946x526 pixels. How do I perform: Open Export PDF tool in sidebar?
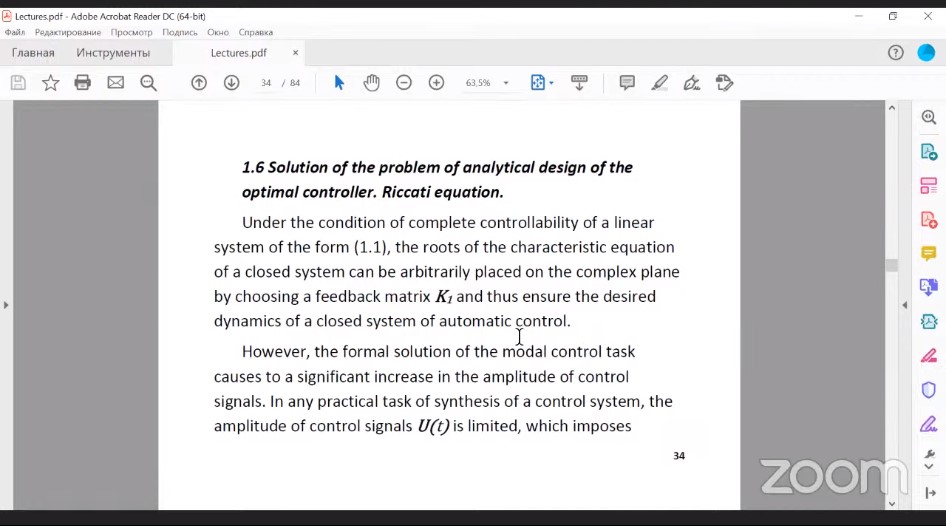[x=929, y=151]
